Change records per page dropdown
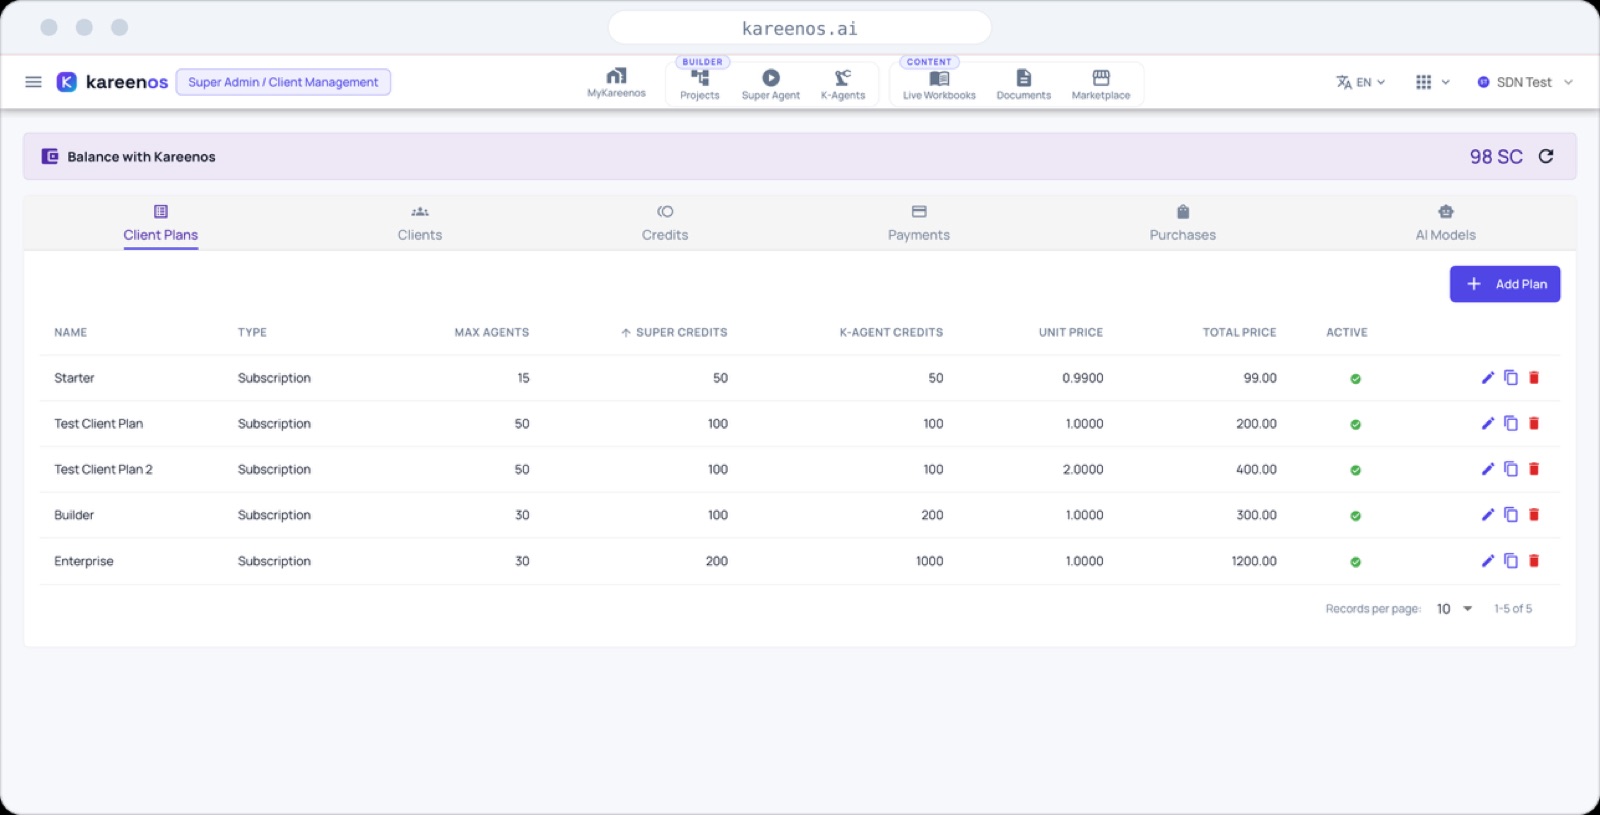This screenshot has width=1600, height=815. pos(1454,609)
